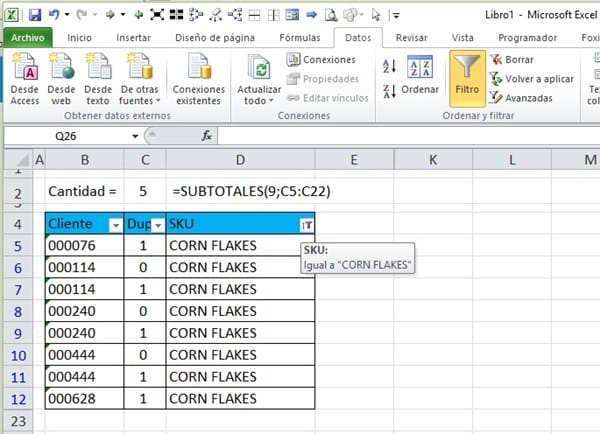600x434 pixels.
Task: Toggle the Filtro button
Action: [x=467, y=78]
